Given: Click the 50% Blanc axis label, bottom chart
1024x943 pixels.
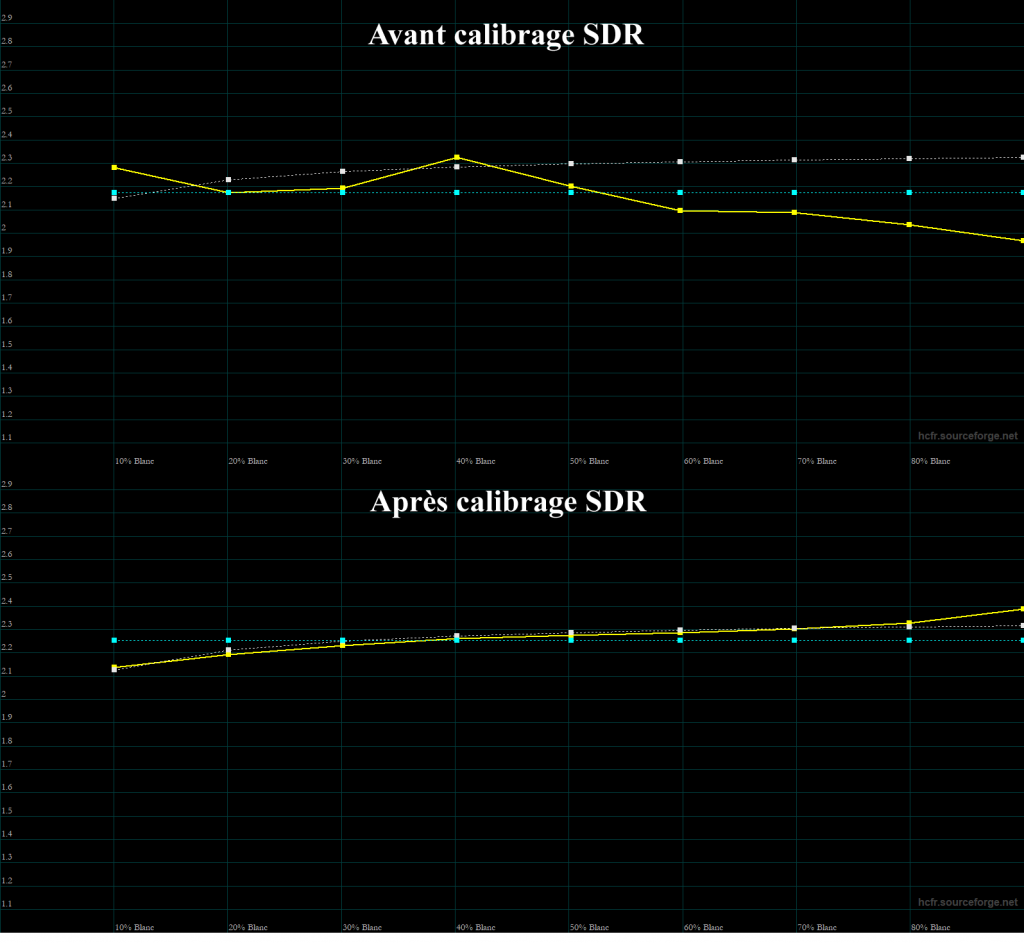Looking at the screenshot, I should point(591,927).
